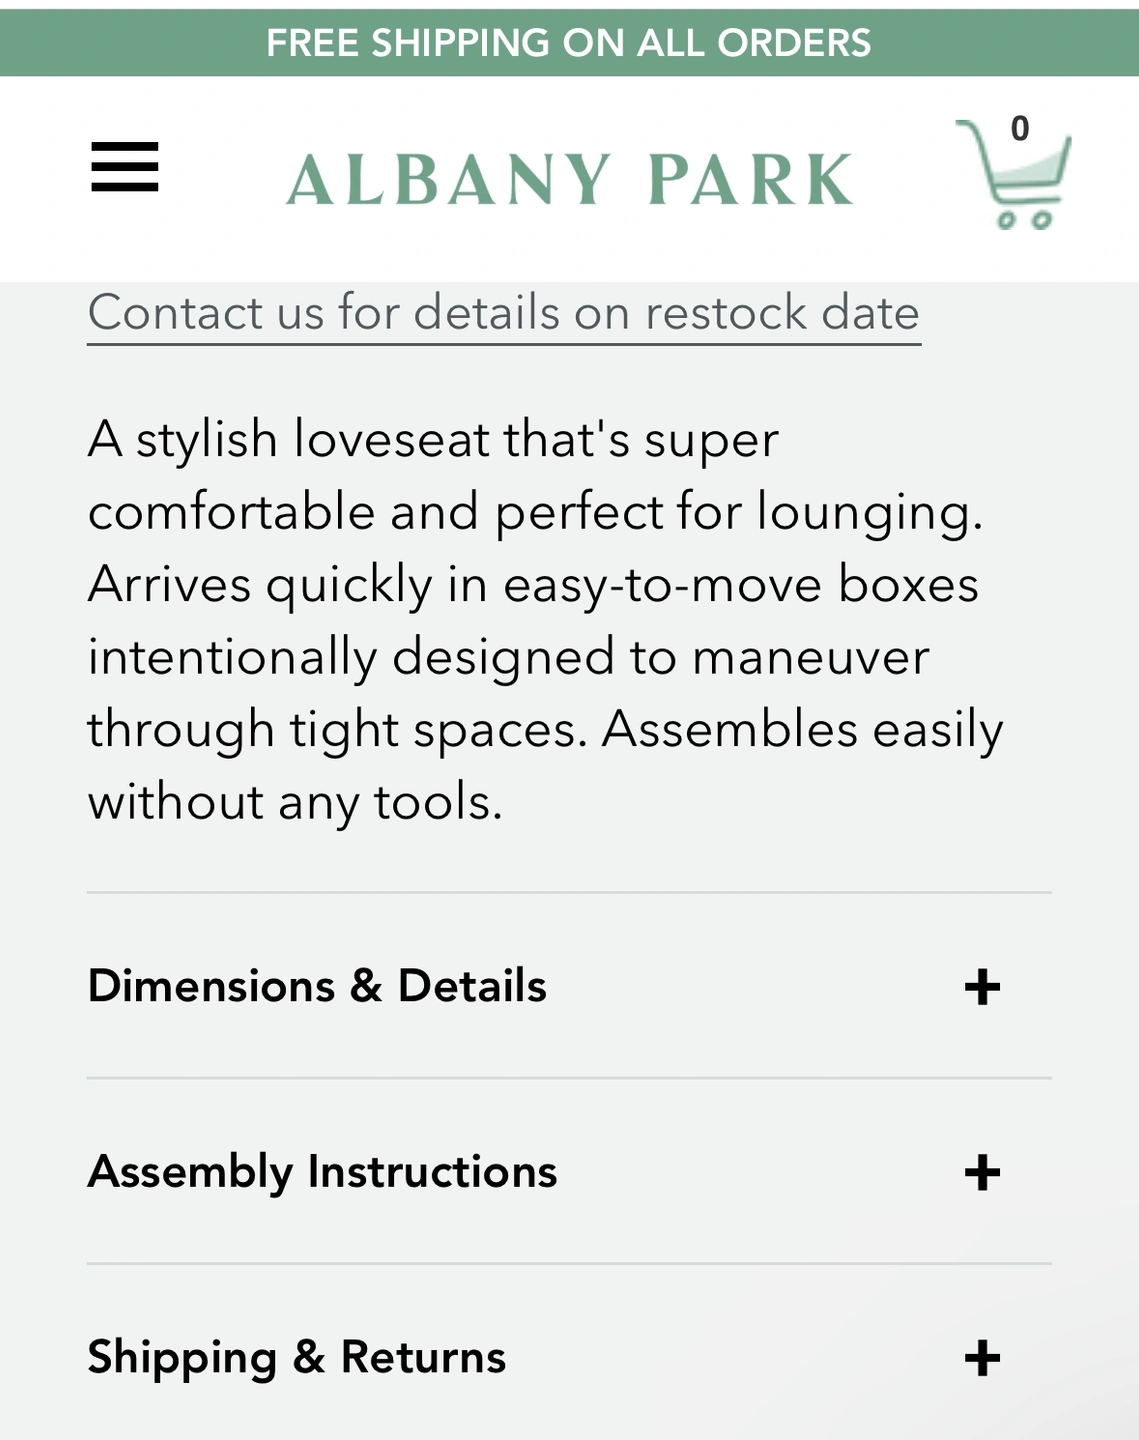Click the 'A stylish loveseat' opening line
The height and width of the screenshot is (1440, 1139).
(x=432, y=440)
